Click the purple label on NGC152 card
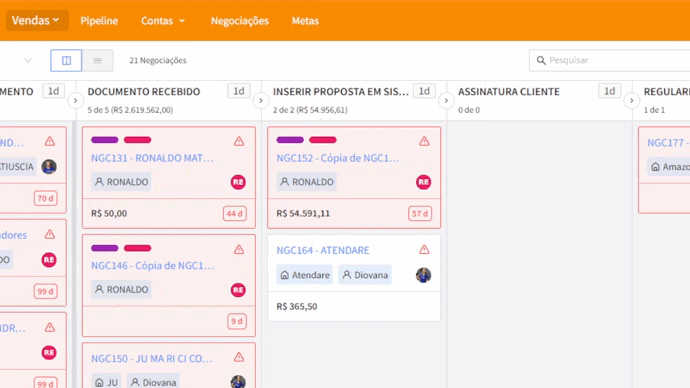This screenshot has width=690, height=388. click(290, 140)
